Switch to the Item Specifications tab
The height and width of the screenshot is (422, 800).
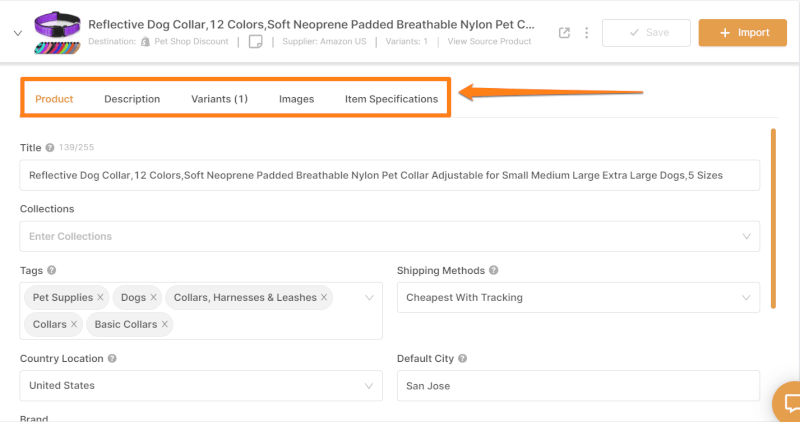(x=391, y=99)
